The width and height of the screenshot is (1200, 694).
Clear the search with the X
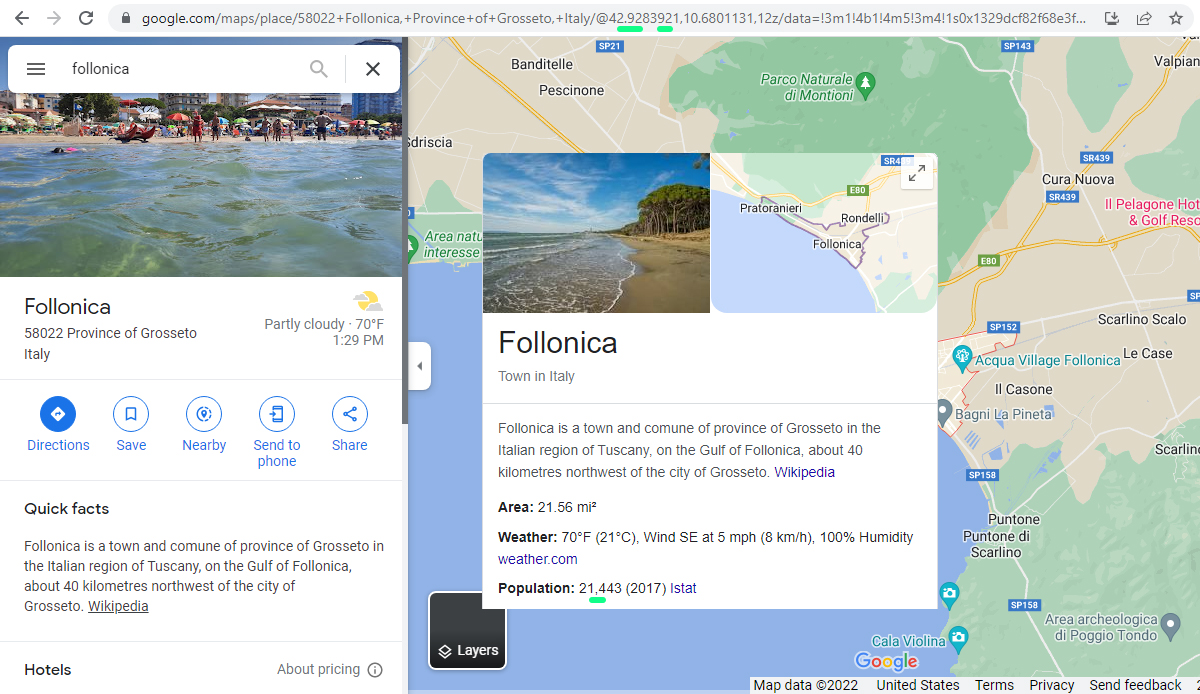coord(372,68)
